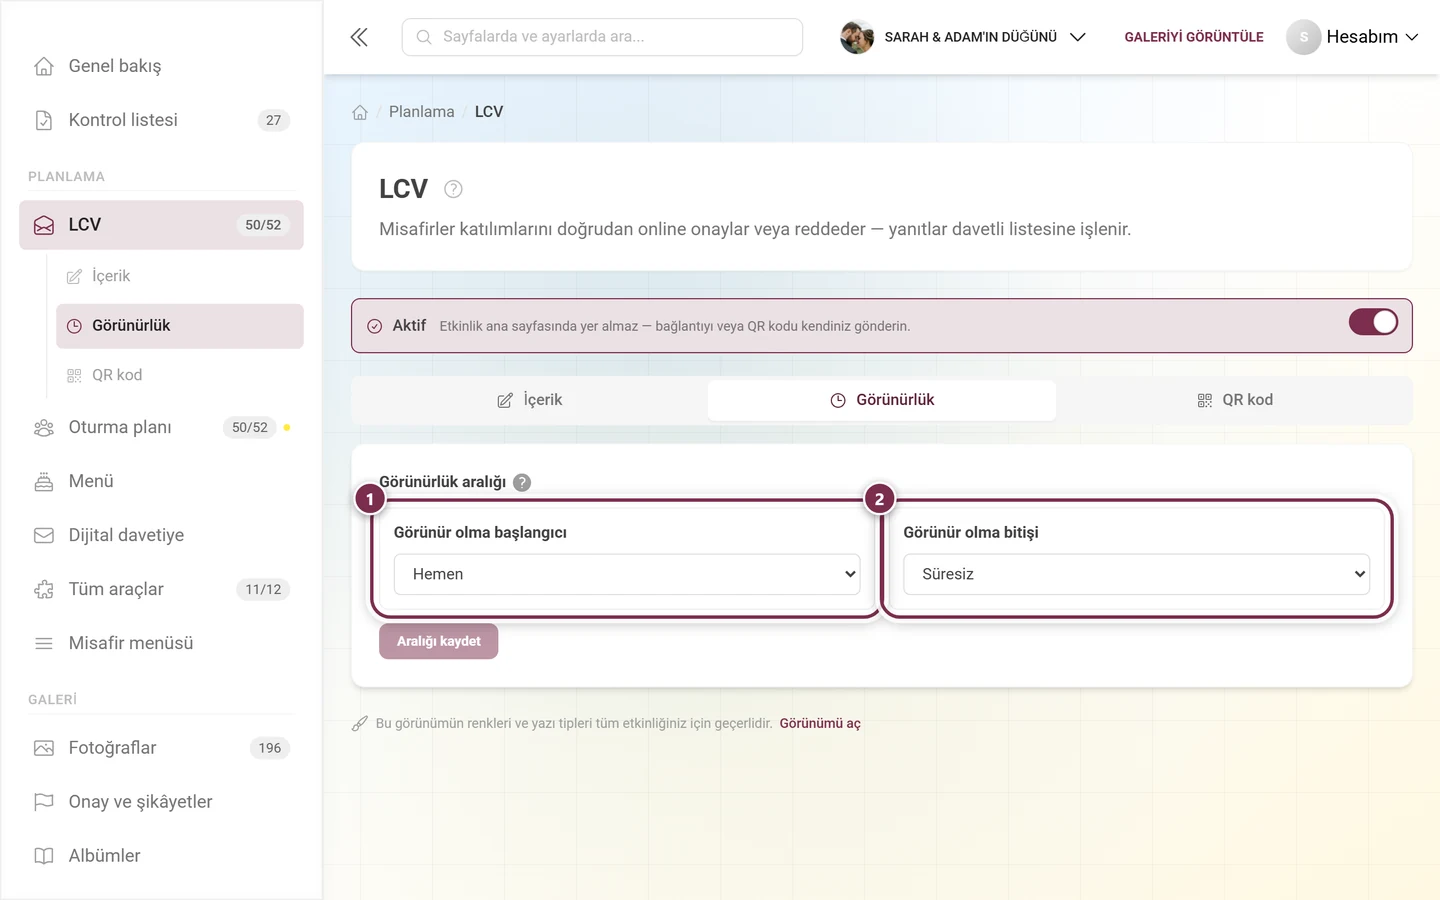Click the Misafir menüsü hamburger icon
1440x900 pixels.
coord(44,643)
